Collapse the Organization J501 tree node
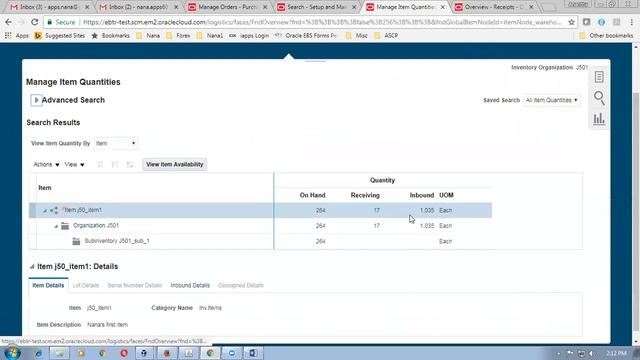 tap(56, 226)
